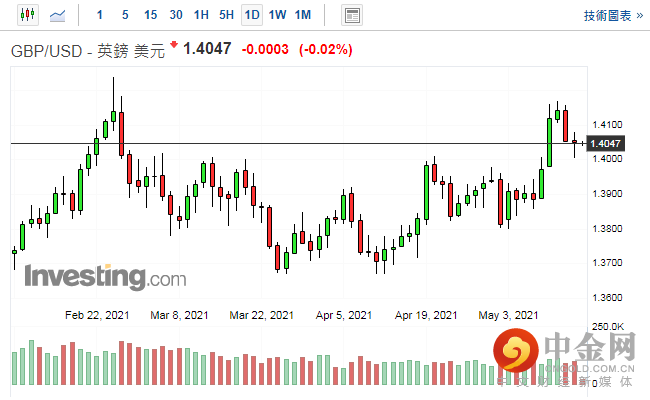Click the 1.3600 axis label
This screenshot has height=400, width=650.
607,298
